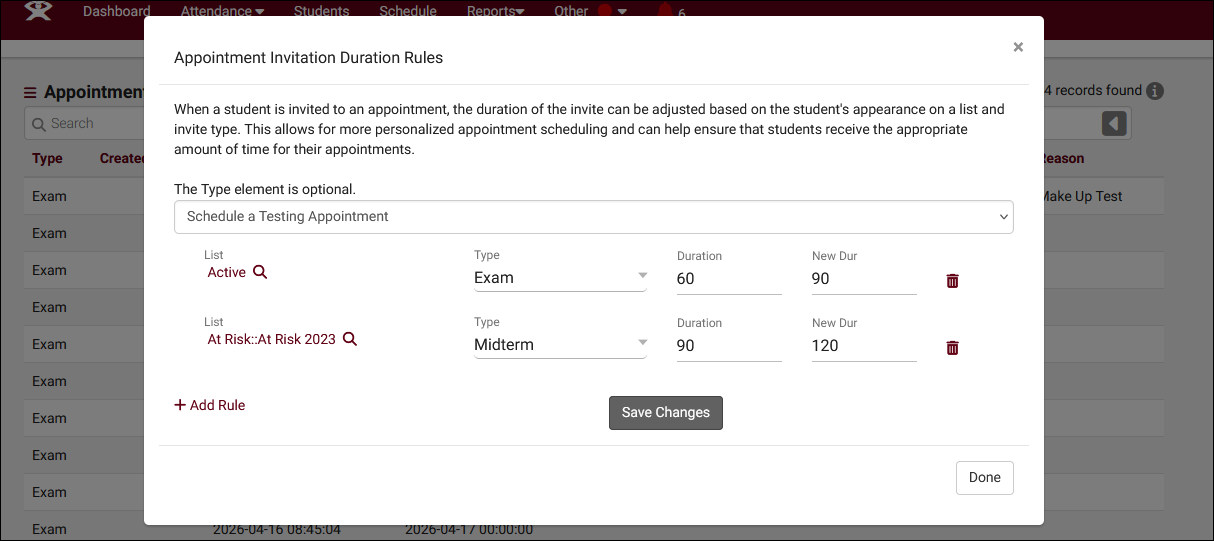Click the At Risk::At Risk 2023 list link
1214x541 pixels.
click(x=271, y=339)
